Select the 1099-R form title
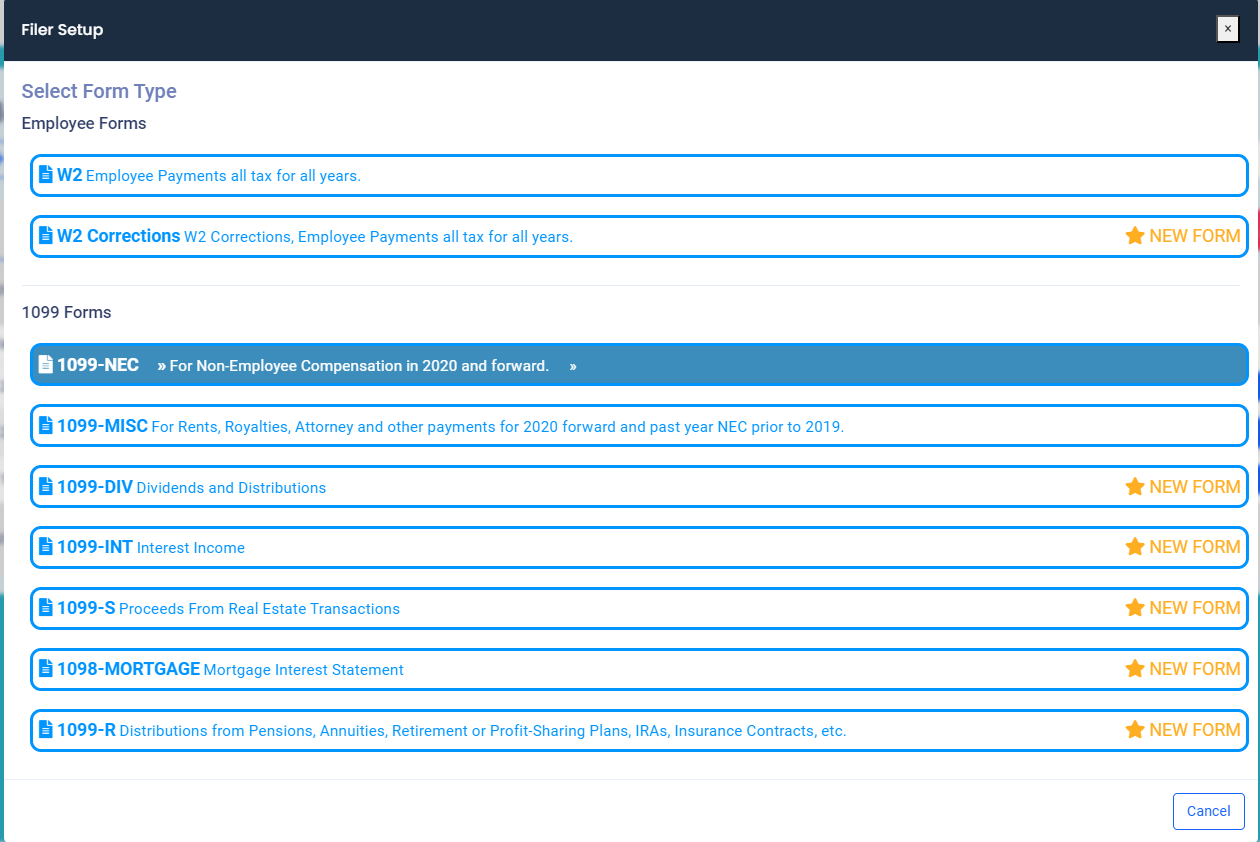The image size is (1260, 842). coord(87,730)
